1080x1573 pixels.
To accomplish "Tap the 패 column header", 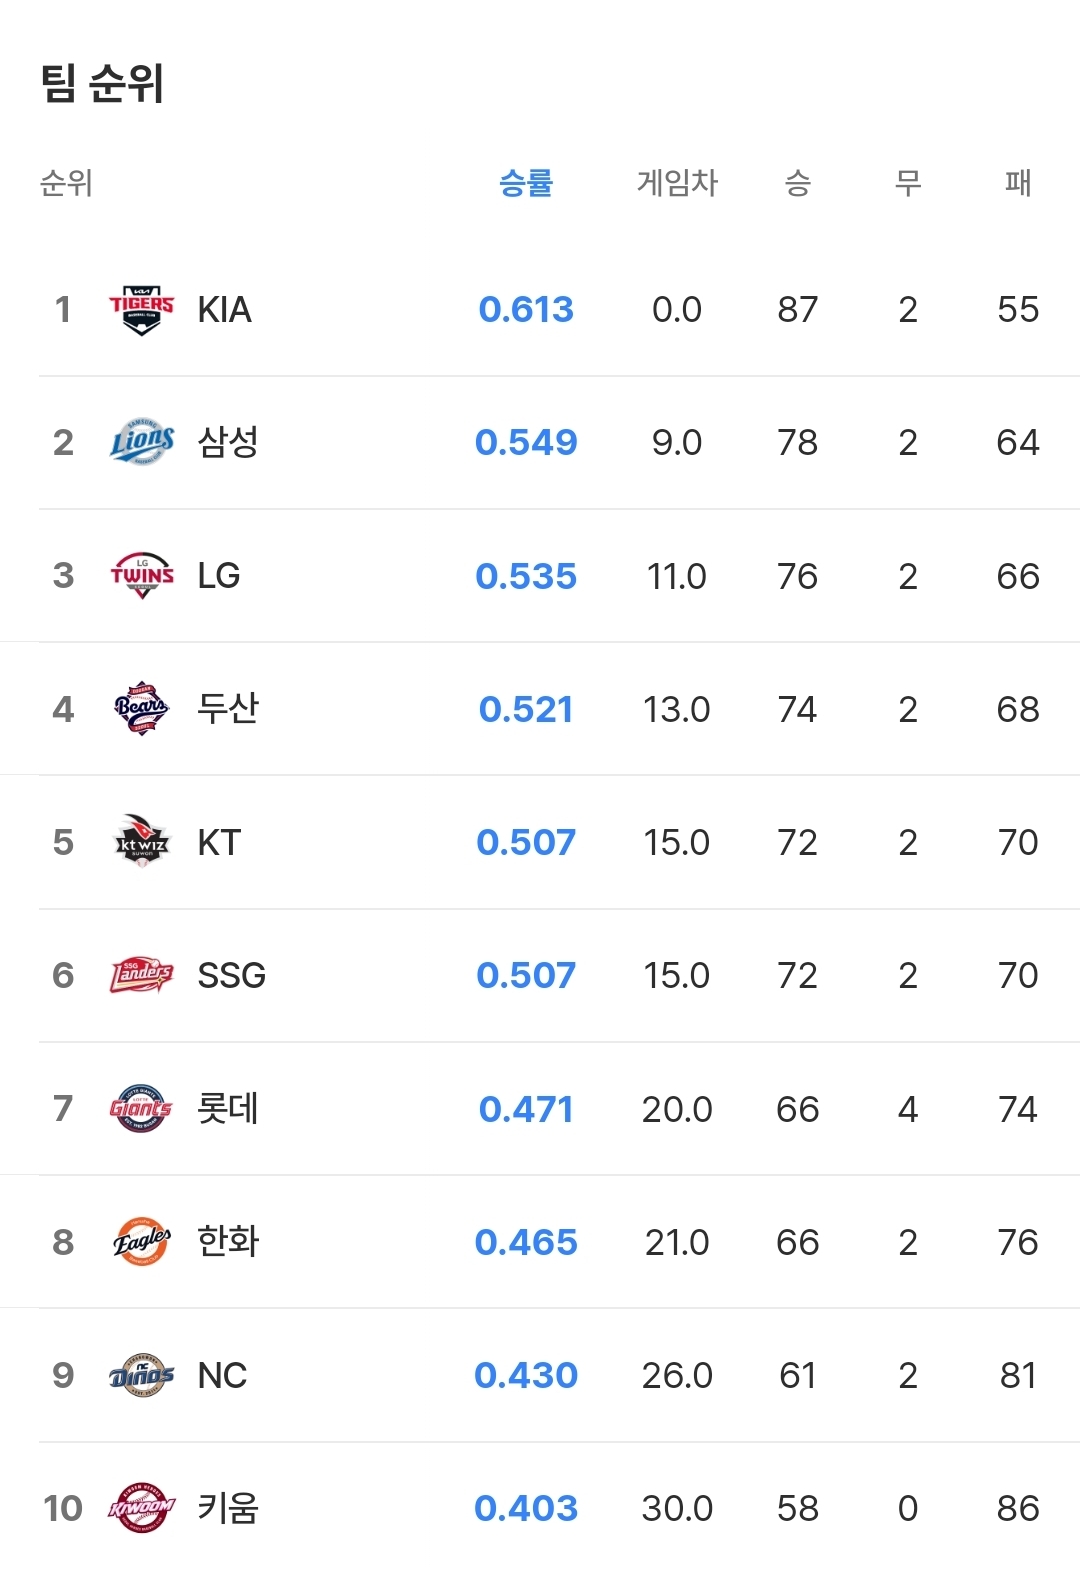I will click(x=1018, y=183).
